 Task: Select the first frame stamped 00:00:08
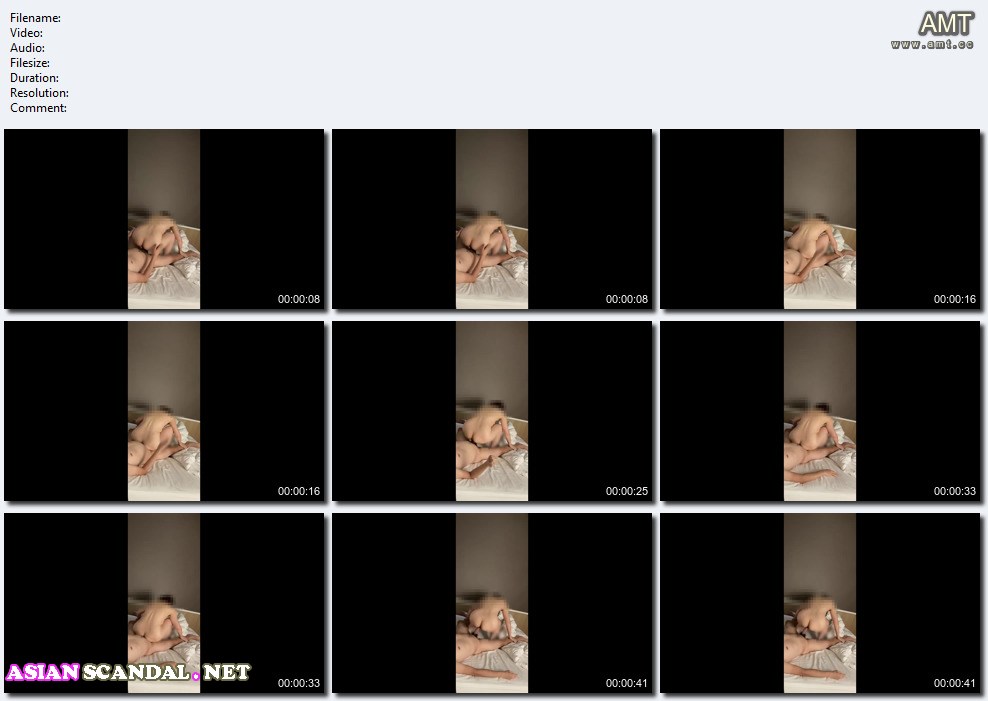pyautogui.click(x=164, y=219)
